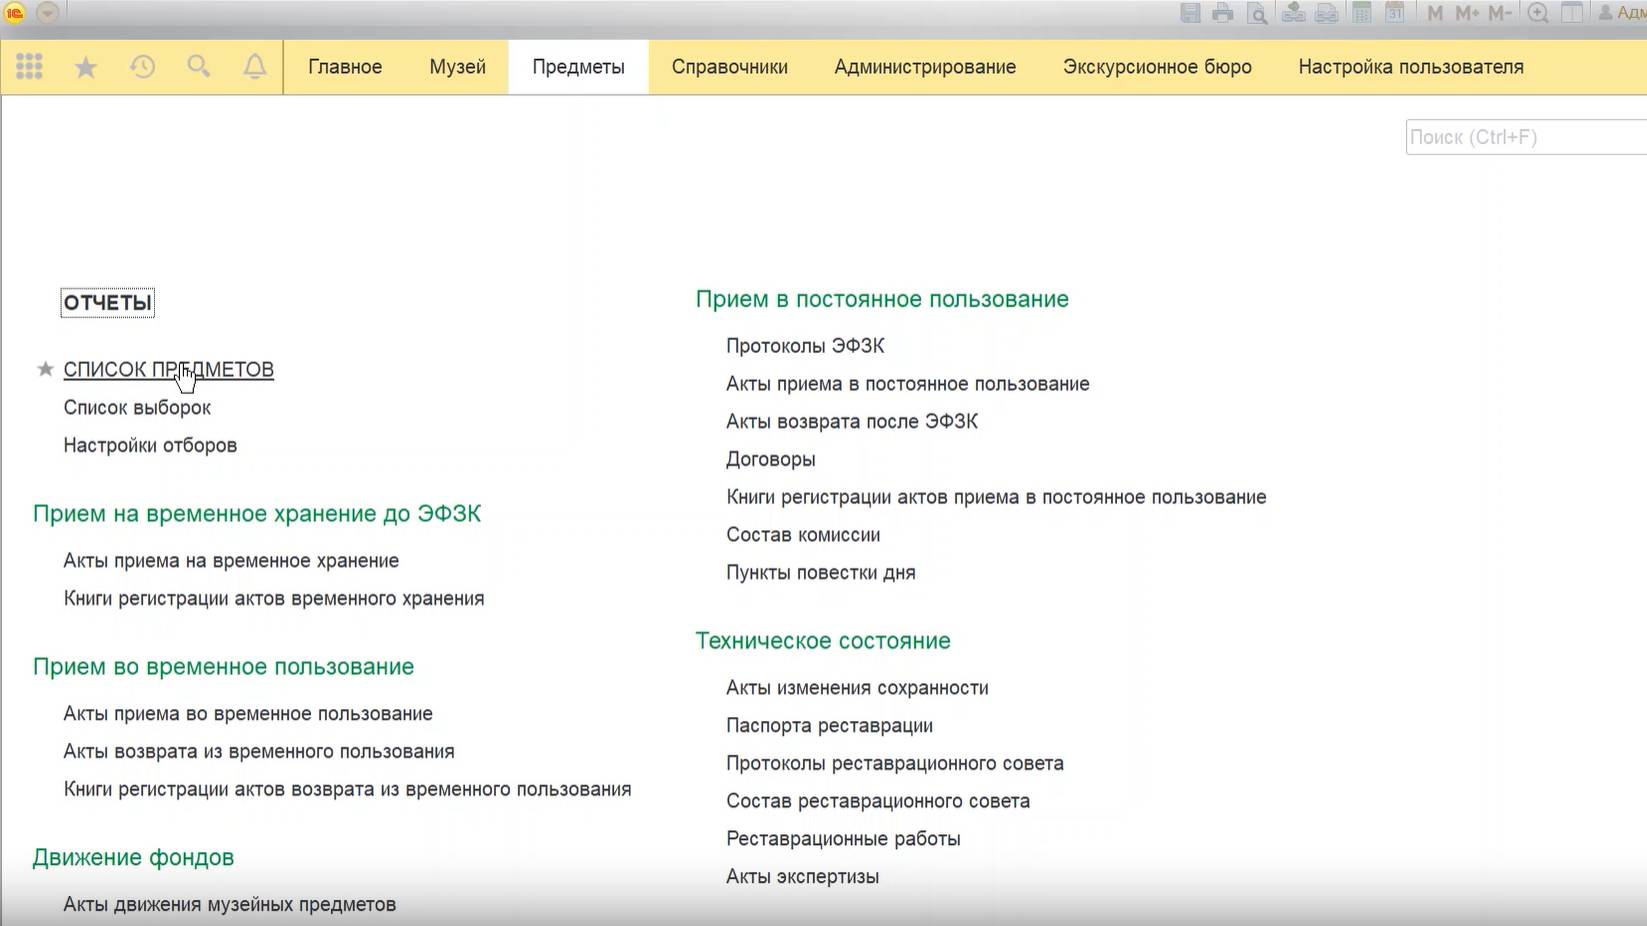Open Протоколы ЭФЗК list
Screen dimensions: 1647x926
pyautogui.click(x=805, y=345)
